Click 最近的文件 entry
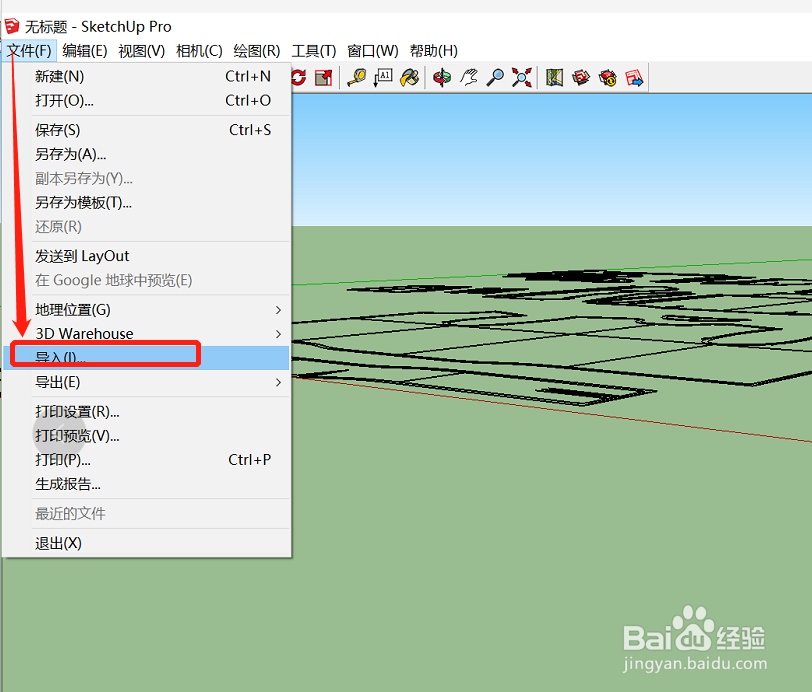The image size is (812, 692). tap(146, 514)
